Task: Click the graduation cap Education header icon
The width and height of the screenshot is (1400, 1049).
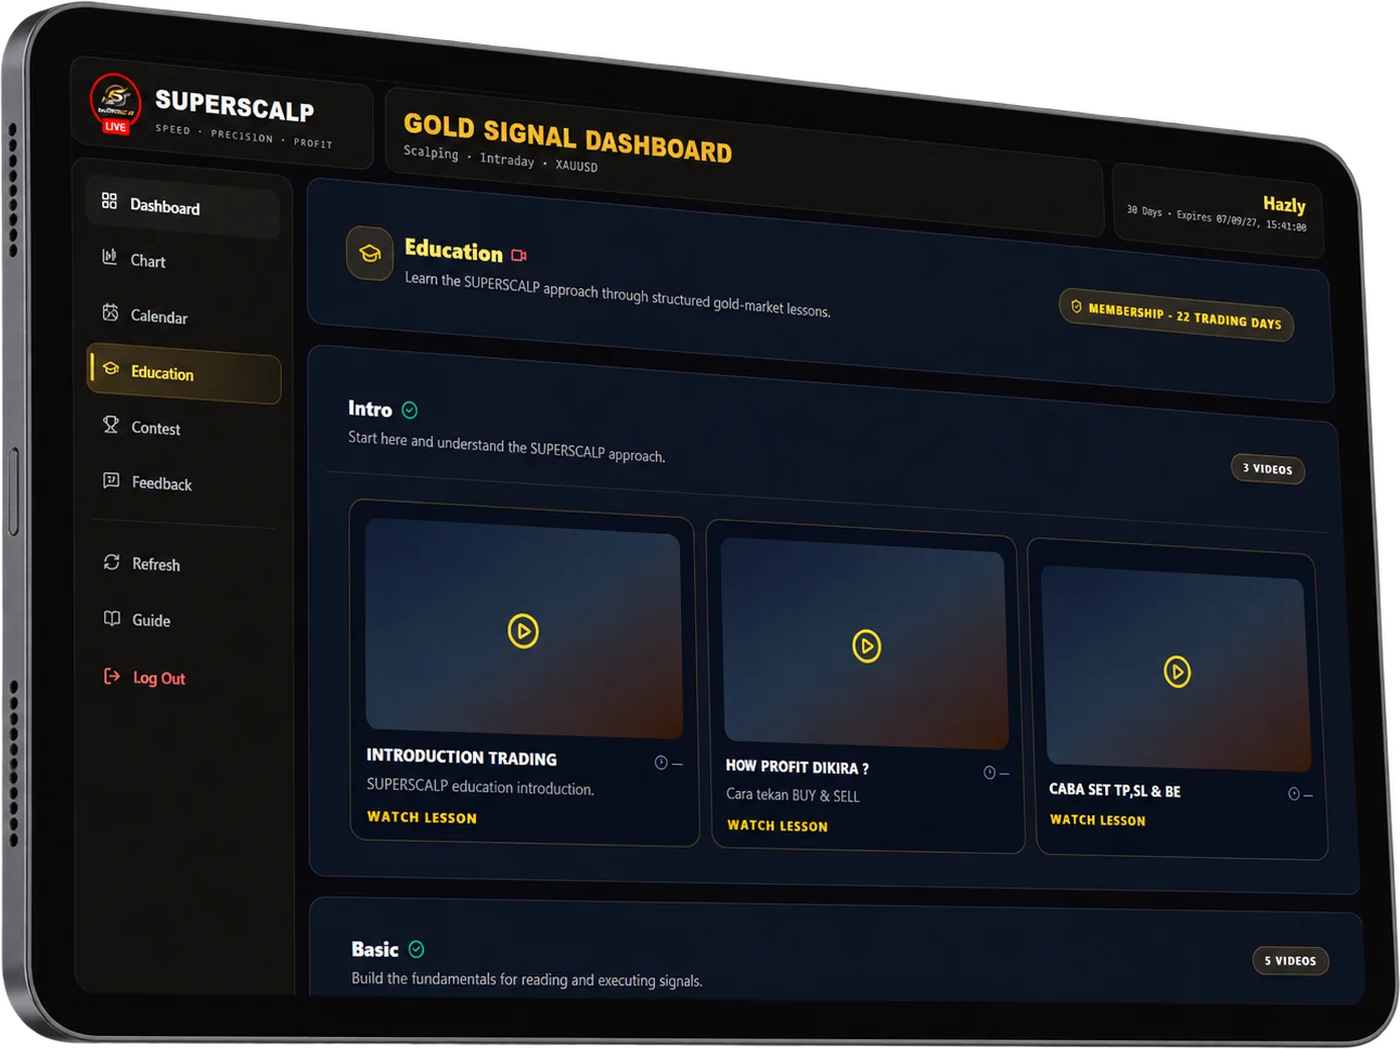Action: pyautogui.click(x=370, y=253)
